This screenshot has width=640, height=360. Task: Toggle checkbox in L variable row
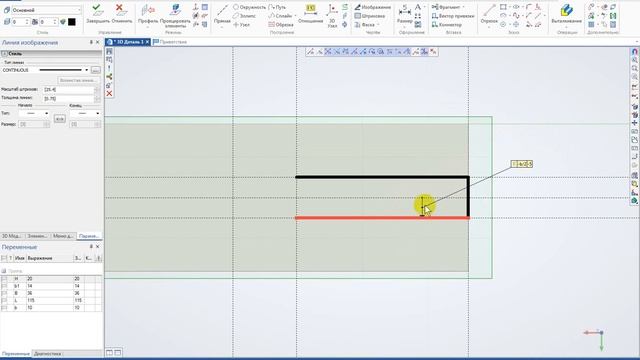4,300
